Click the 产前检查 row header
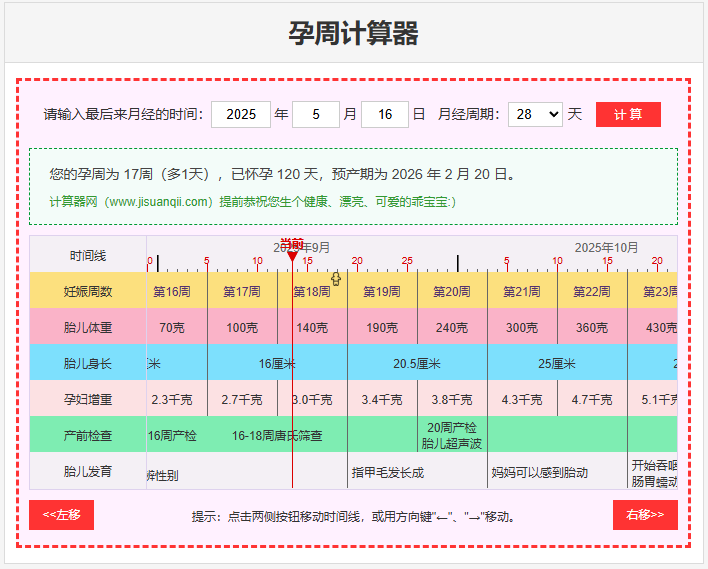The width and height of the screenshot is (708, 569). [x=88, y=435]
